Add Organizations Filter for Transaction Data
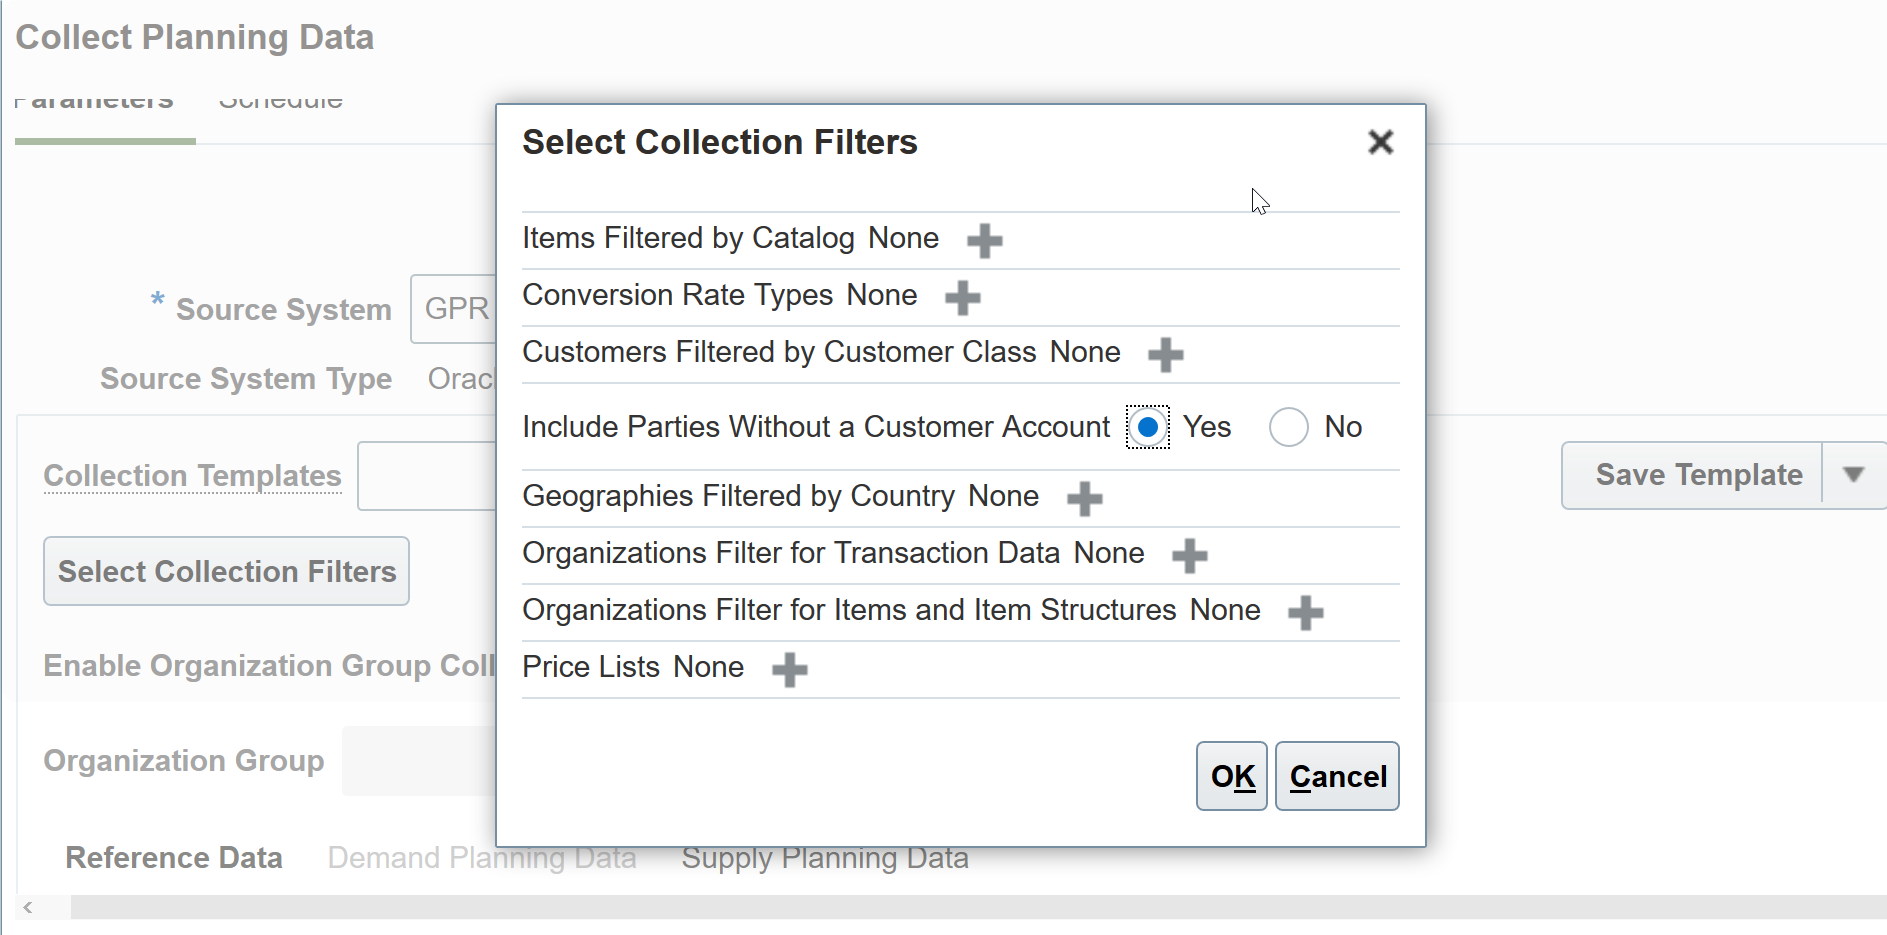Image resolution: width=1887 pixels, height=935 pixels. (x=1189, y=555)
